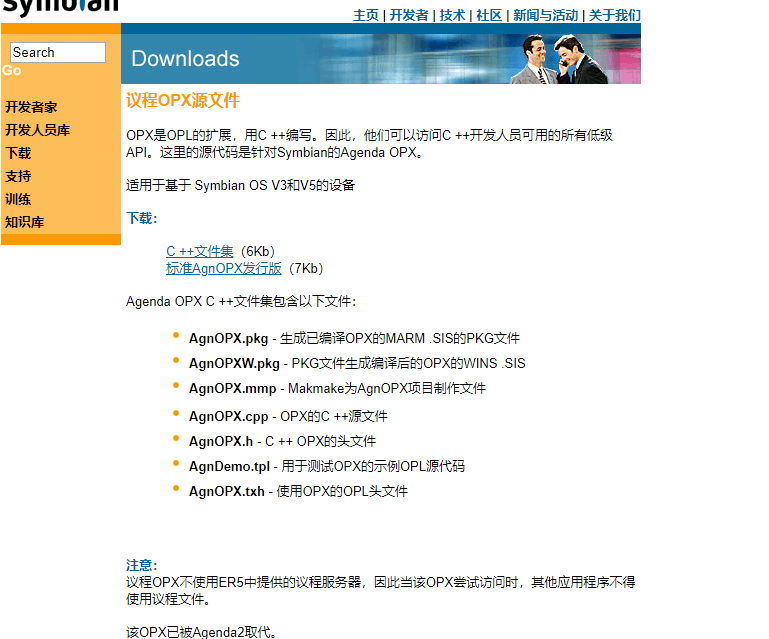
Task: Open the 主页 navigation link
Action: tap(366, 16)
